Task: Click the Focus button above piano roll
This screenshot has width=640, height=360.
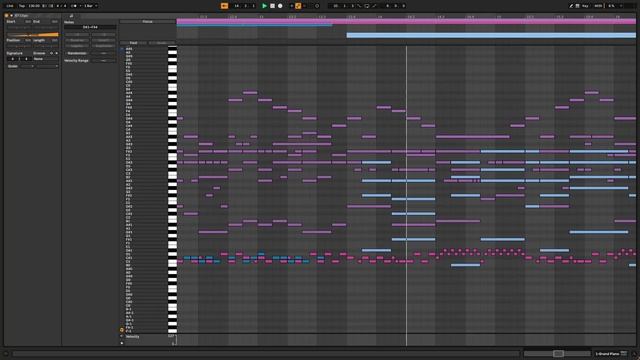Action: (x=147, y=22)
